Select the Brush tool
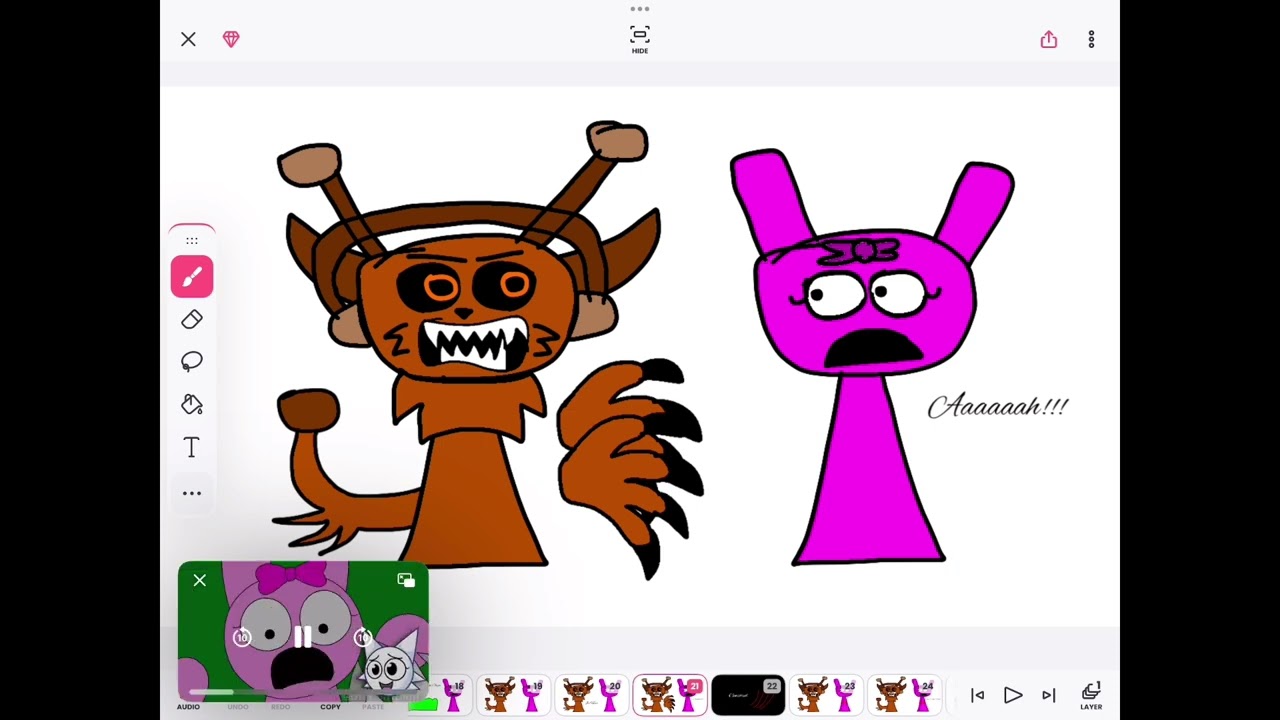The width and height of the screenshot is (1280, 720). pos(192,277)
